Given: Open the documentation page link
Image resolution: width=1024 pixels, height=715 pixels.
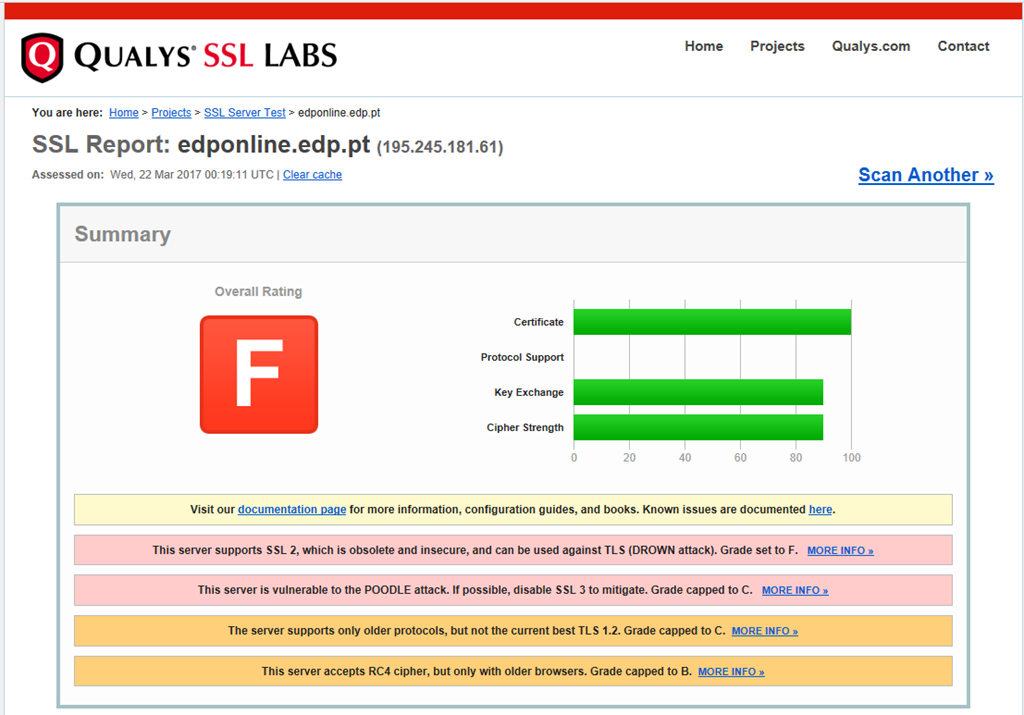Looking at the screenshot, I should click(292, 510).
